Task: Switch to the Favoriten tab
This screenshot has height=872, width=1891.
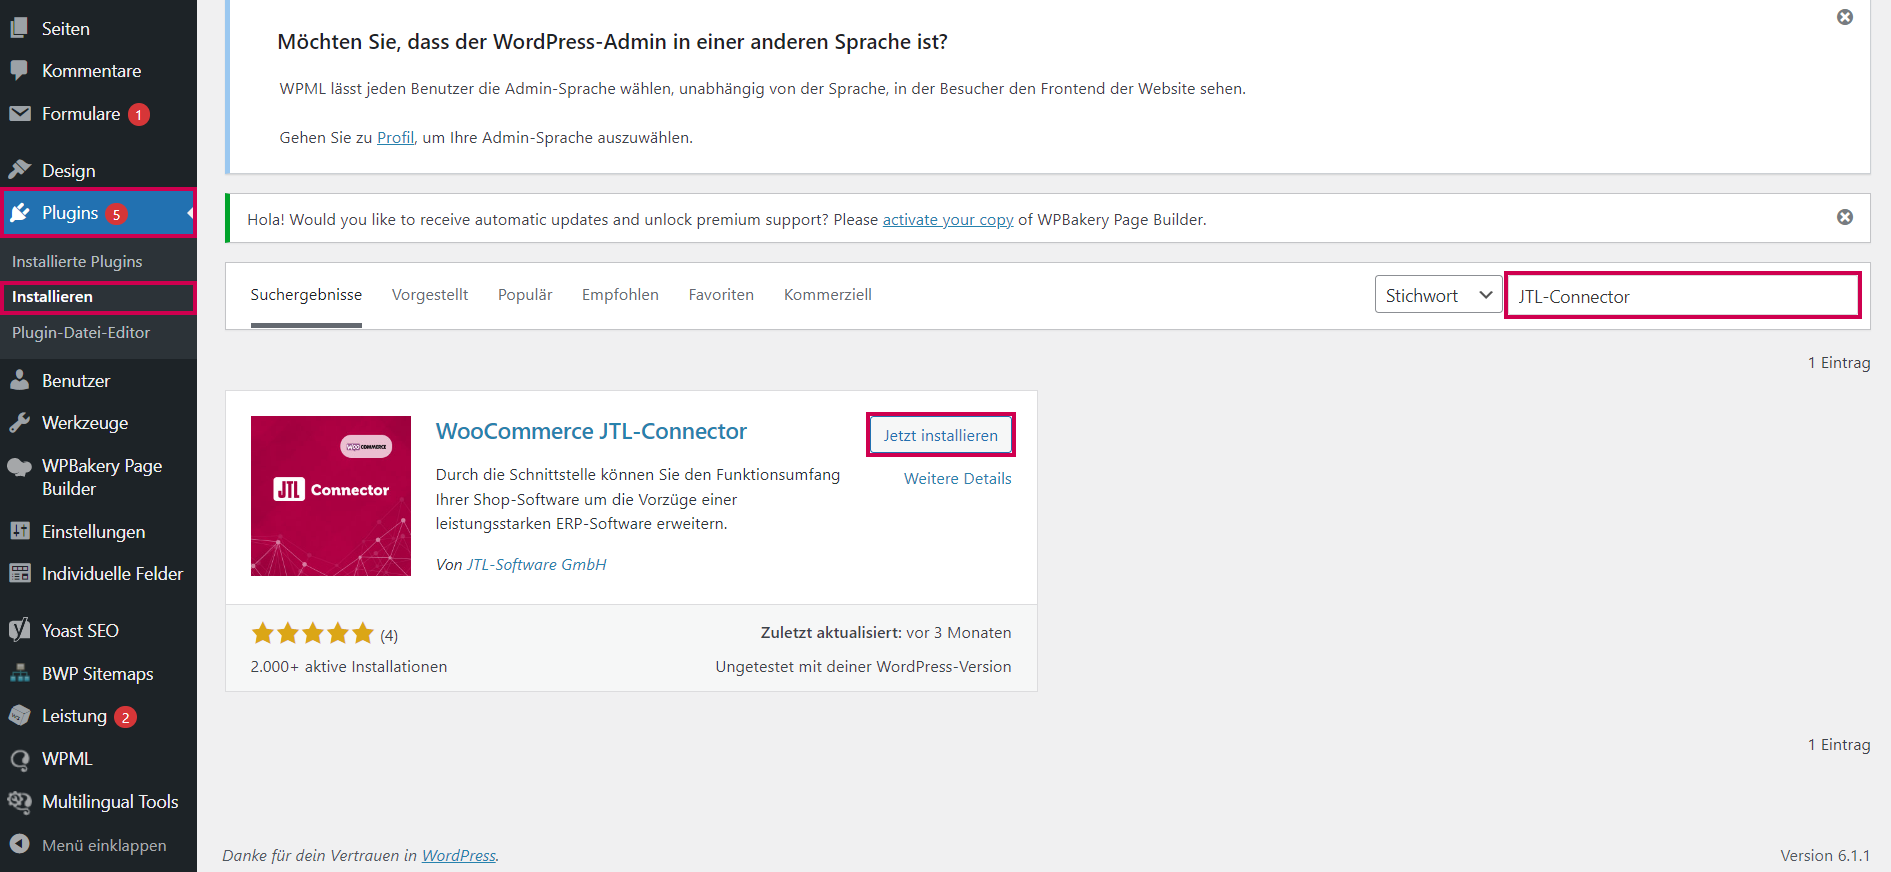Action: [721, 294]
